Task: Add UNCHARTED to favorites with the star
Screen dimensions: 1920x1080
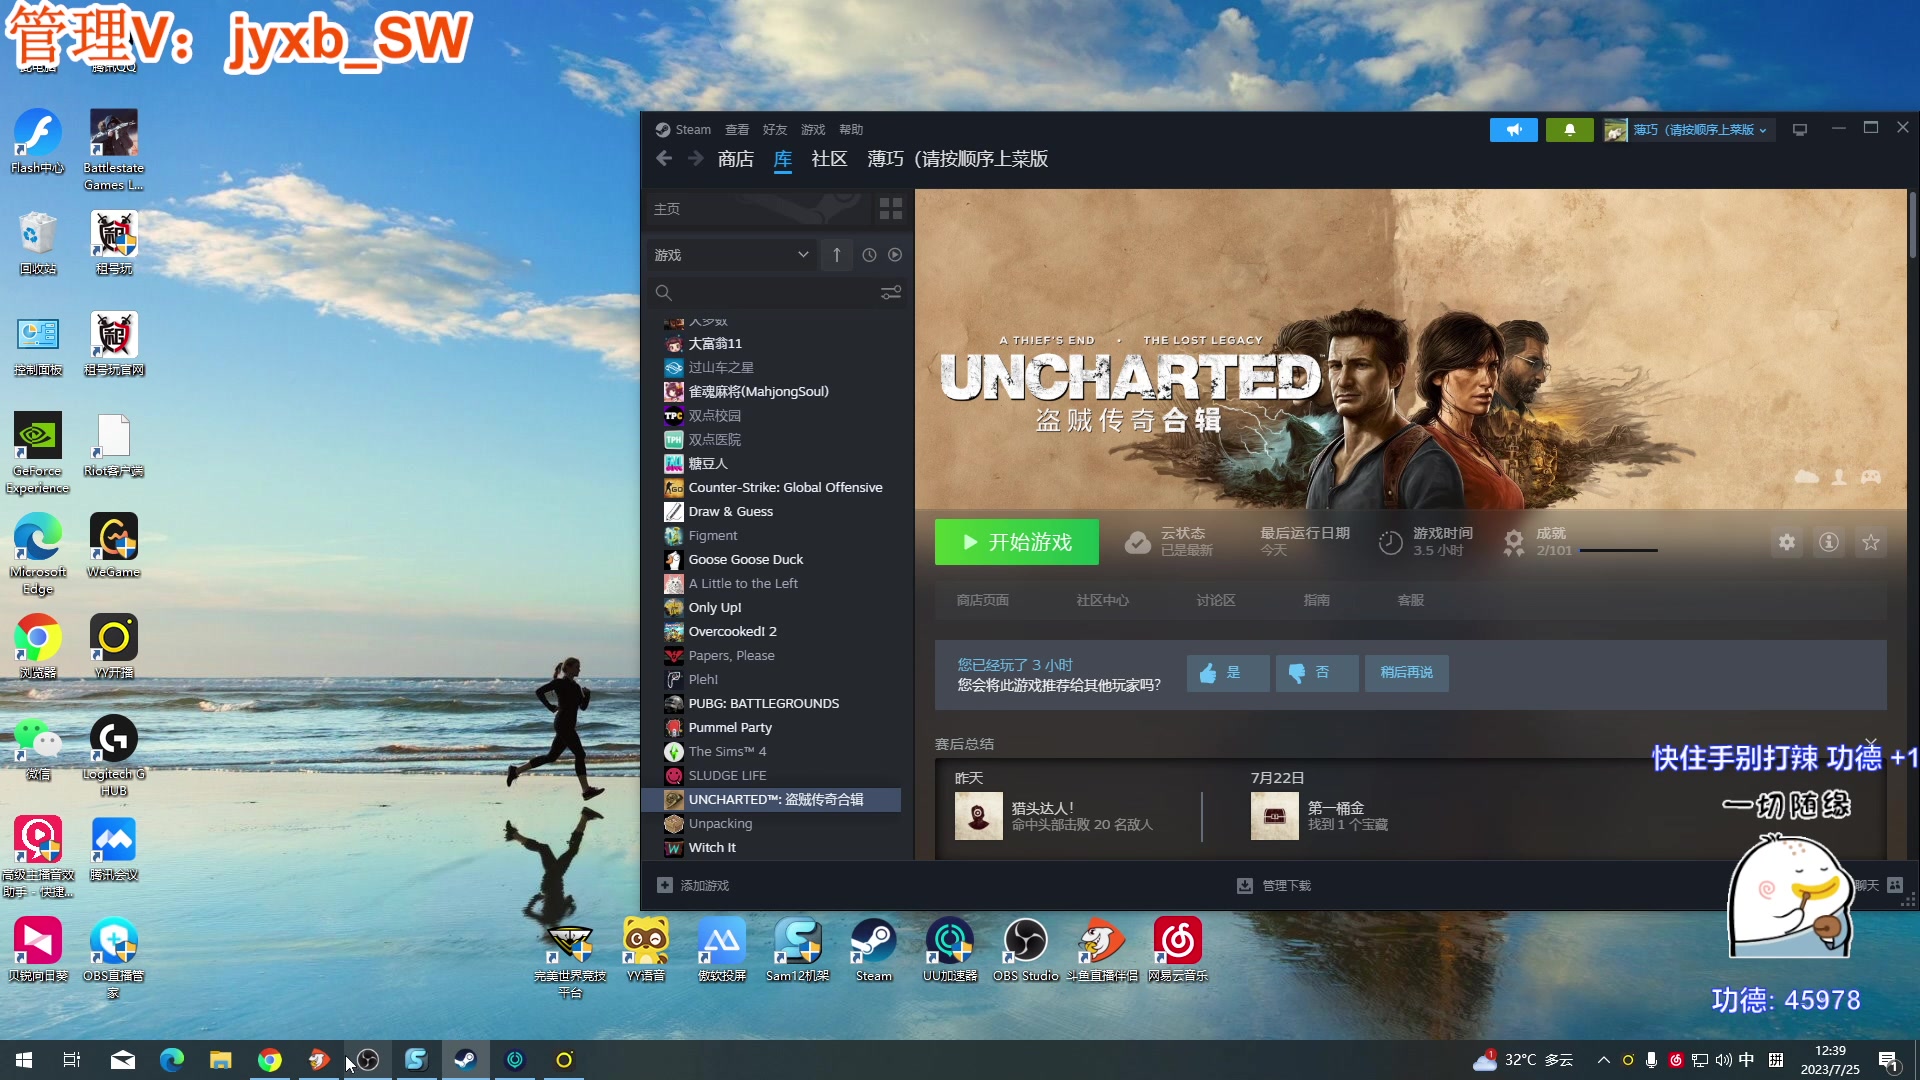Action: (x=1871, y=542)
